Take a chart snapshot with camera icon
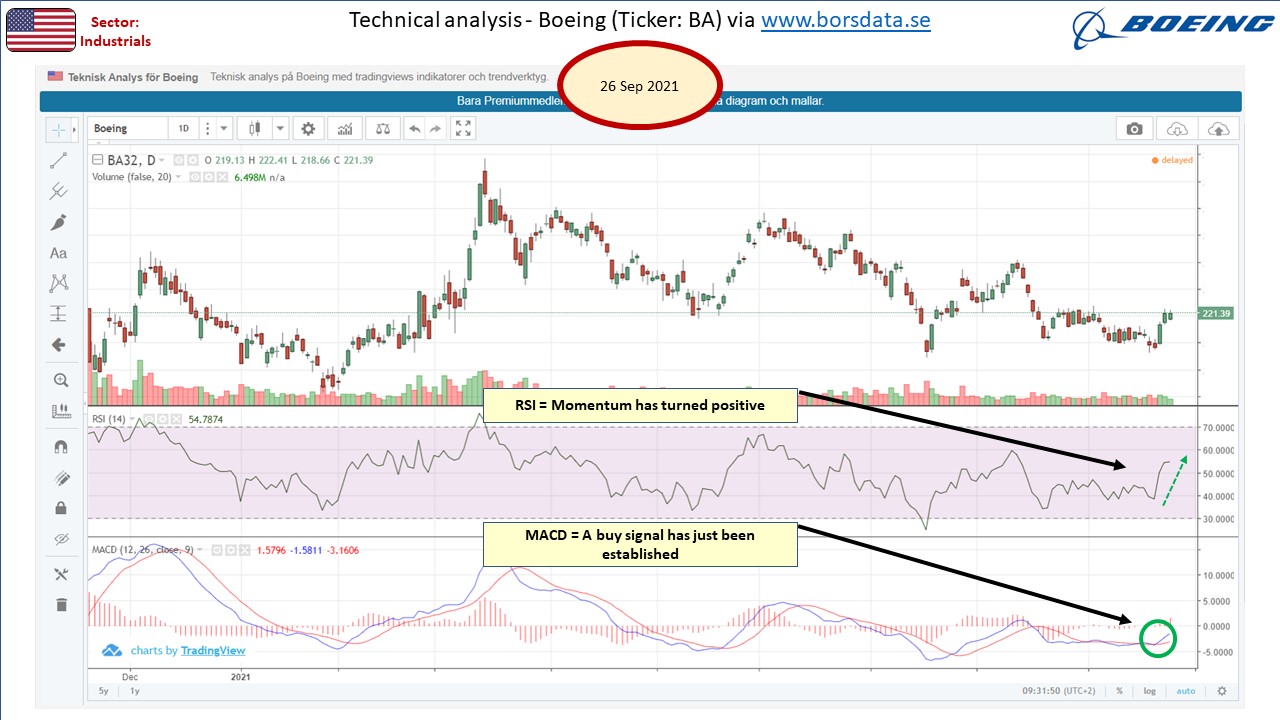The height and width of the screenshot is (720, 1280). tap(1134, 129)
